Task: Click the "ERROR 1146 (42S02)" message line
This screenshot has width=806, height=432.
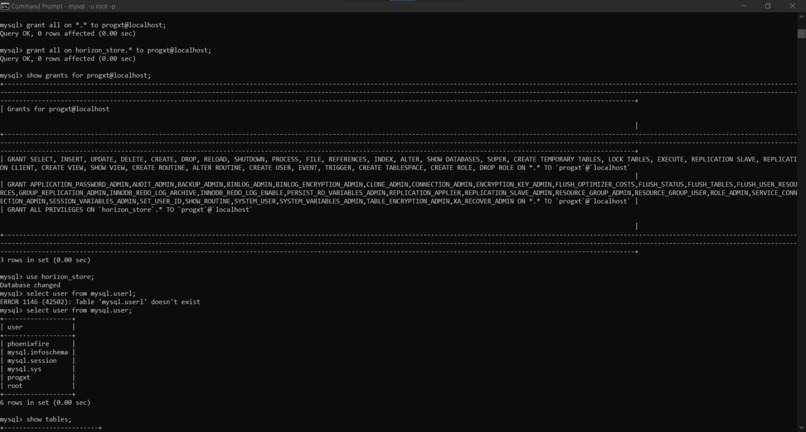Action: [x=100, y=302]
